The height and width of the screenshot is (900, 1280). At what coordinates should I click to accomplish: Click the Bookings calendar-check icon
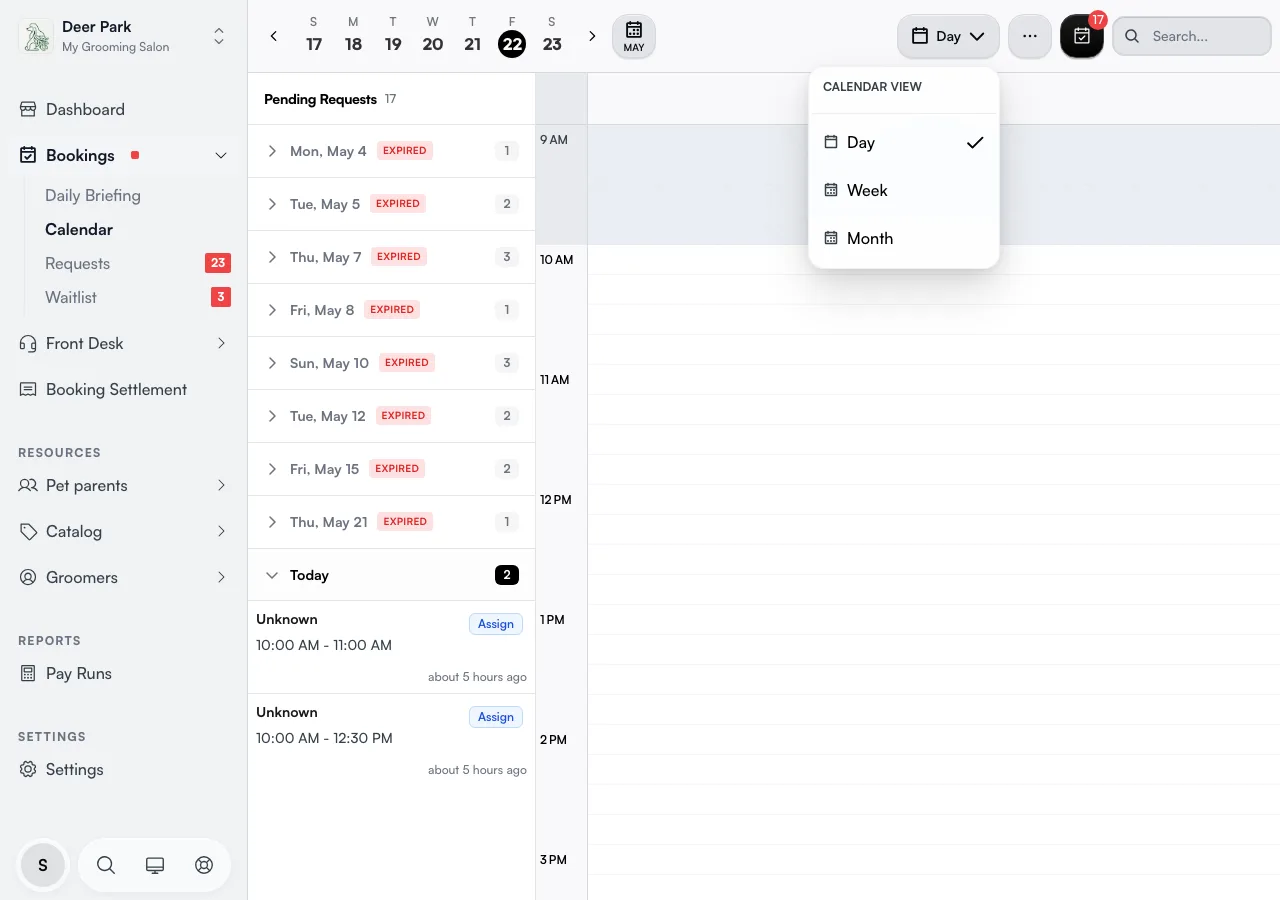tap(28, 155)
